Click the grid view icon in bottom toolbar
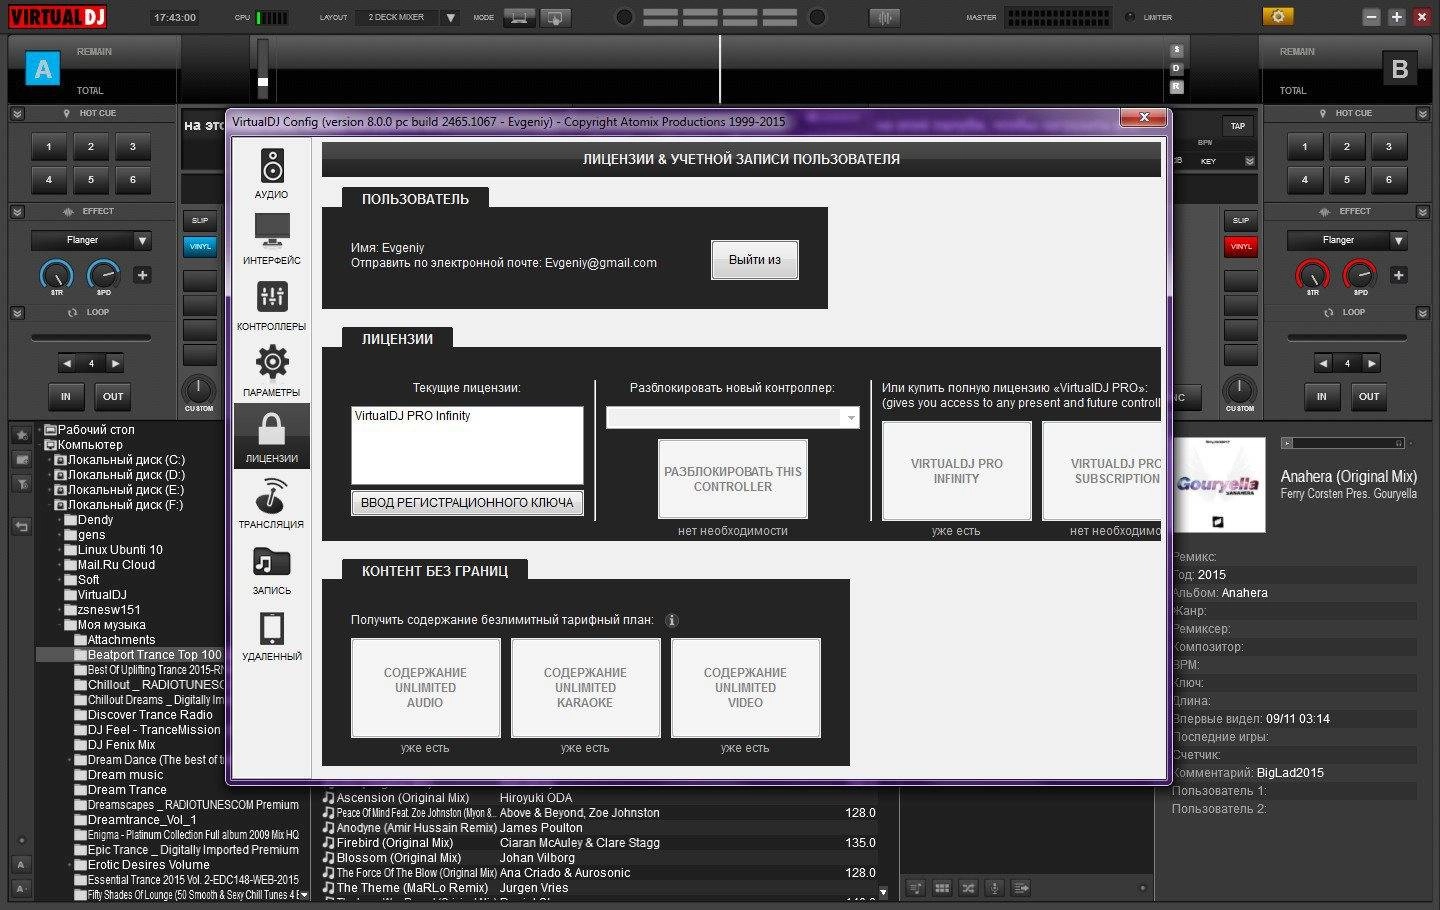 tap(942, 887)
